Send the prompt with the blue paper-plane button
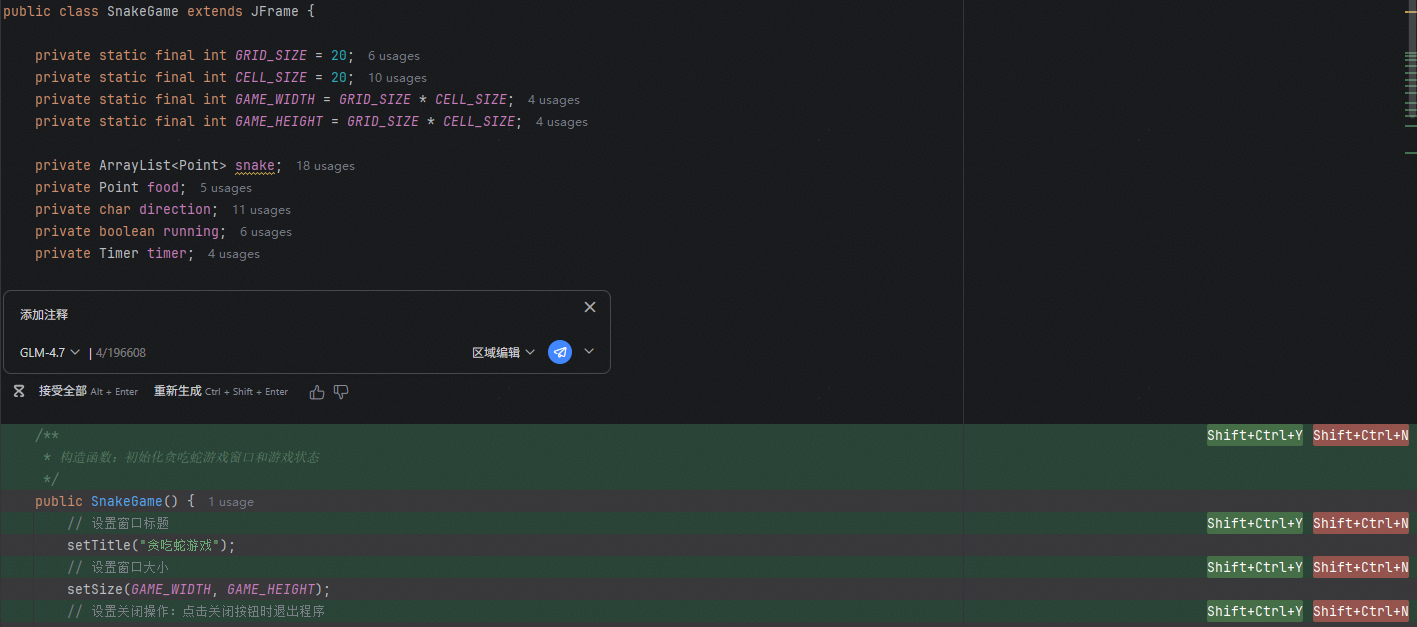Viewport: 1417px width, 627px height. (560, 352)
